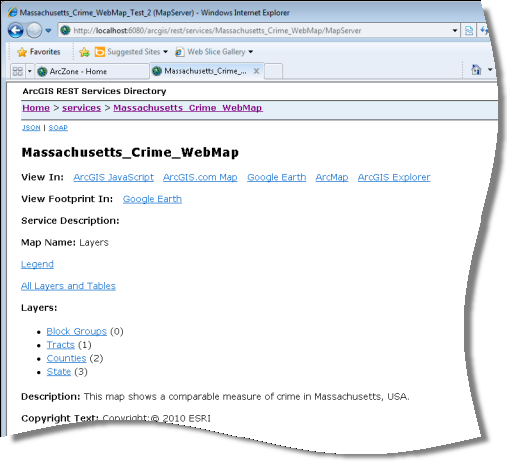Click the Add to Favorites bar icon

pos(84,52)
